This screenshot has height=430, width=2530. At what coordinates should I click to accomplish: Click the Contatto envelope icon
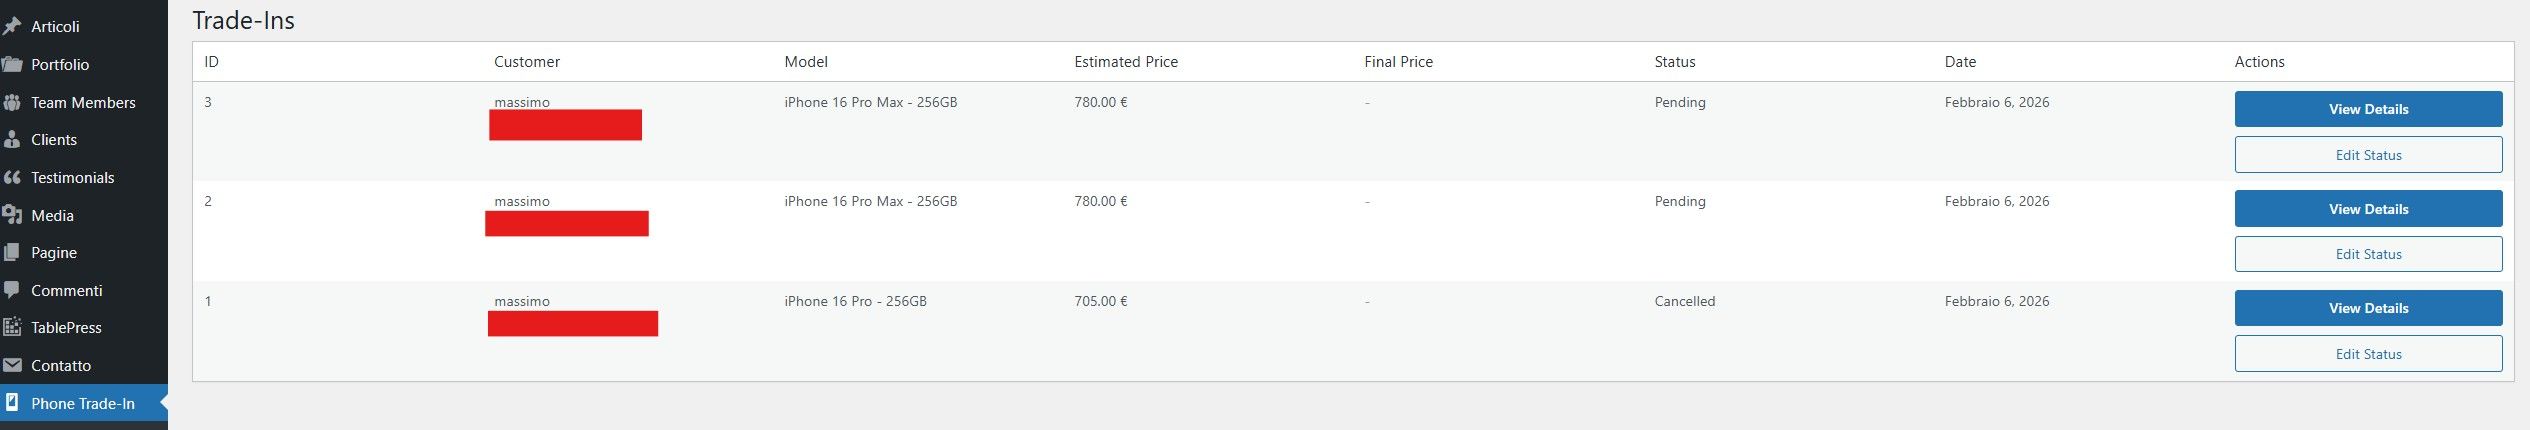12,365
